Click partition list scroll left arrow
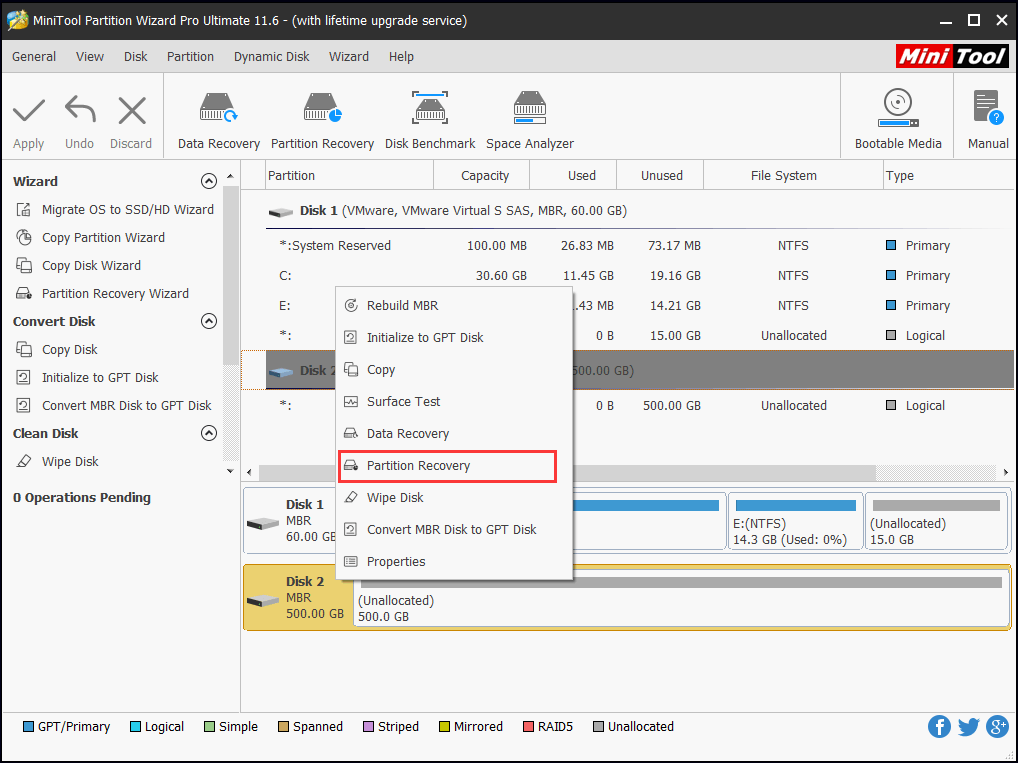Screen dimensions: 1018x763 pos(250,472)
